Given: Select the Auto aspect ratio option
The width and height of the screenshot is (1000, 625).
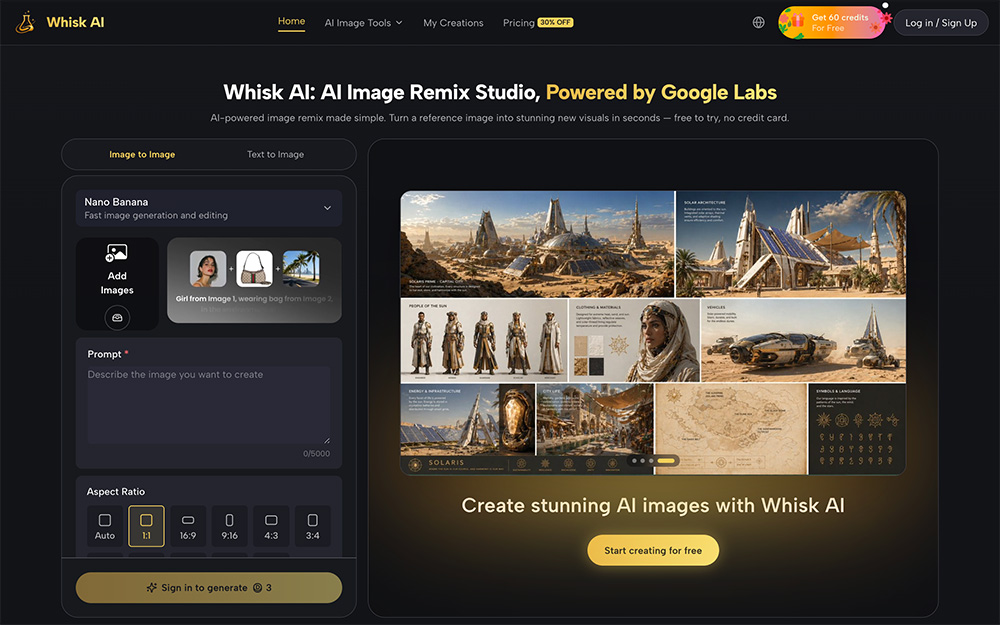Looking at the screenshot, I should point(105,526).
